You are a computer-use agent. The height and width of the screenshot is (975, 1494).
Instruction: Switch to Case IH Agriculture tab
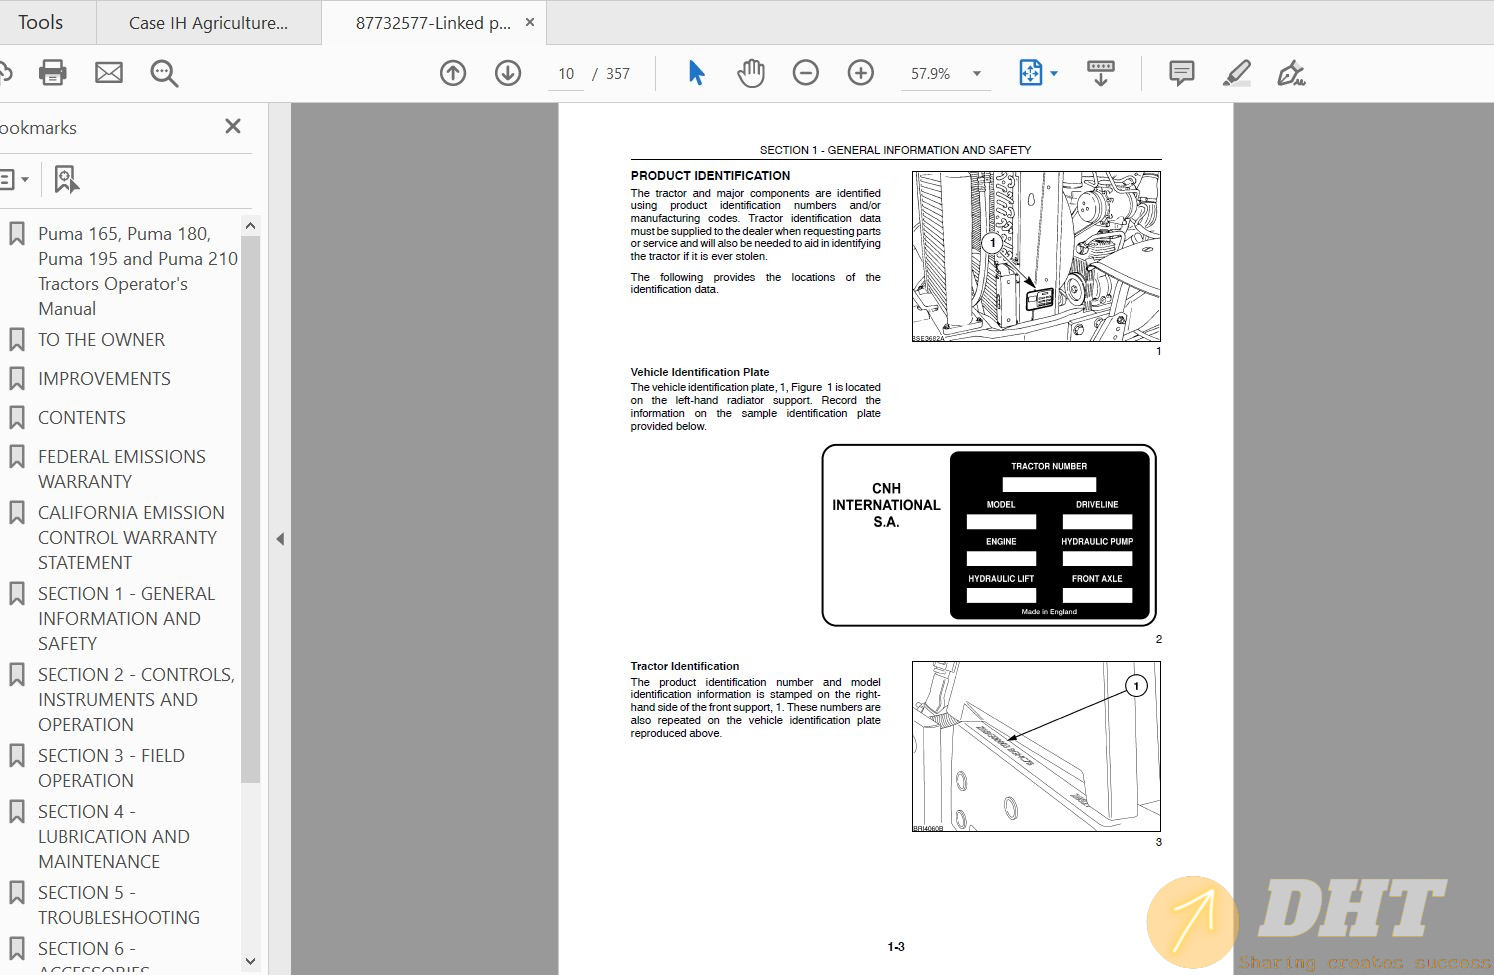(208, 23)
